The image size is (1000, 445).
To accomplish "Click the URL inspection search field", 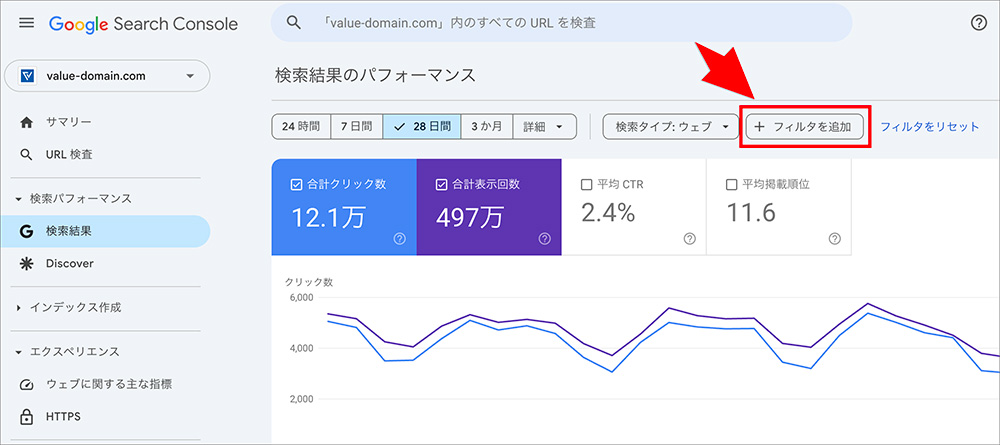I will 560,22.
